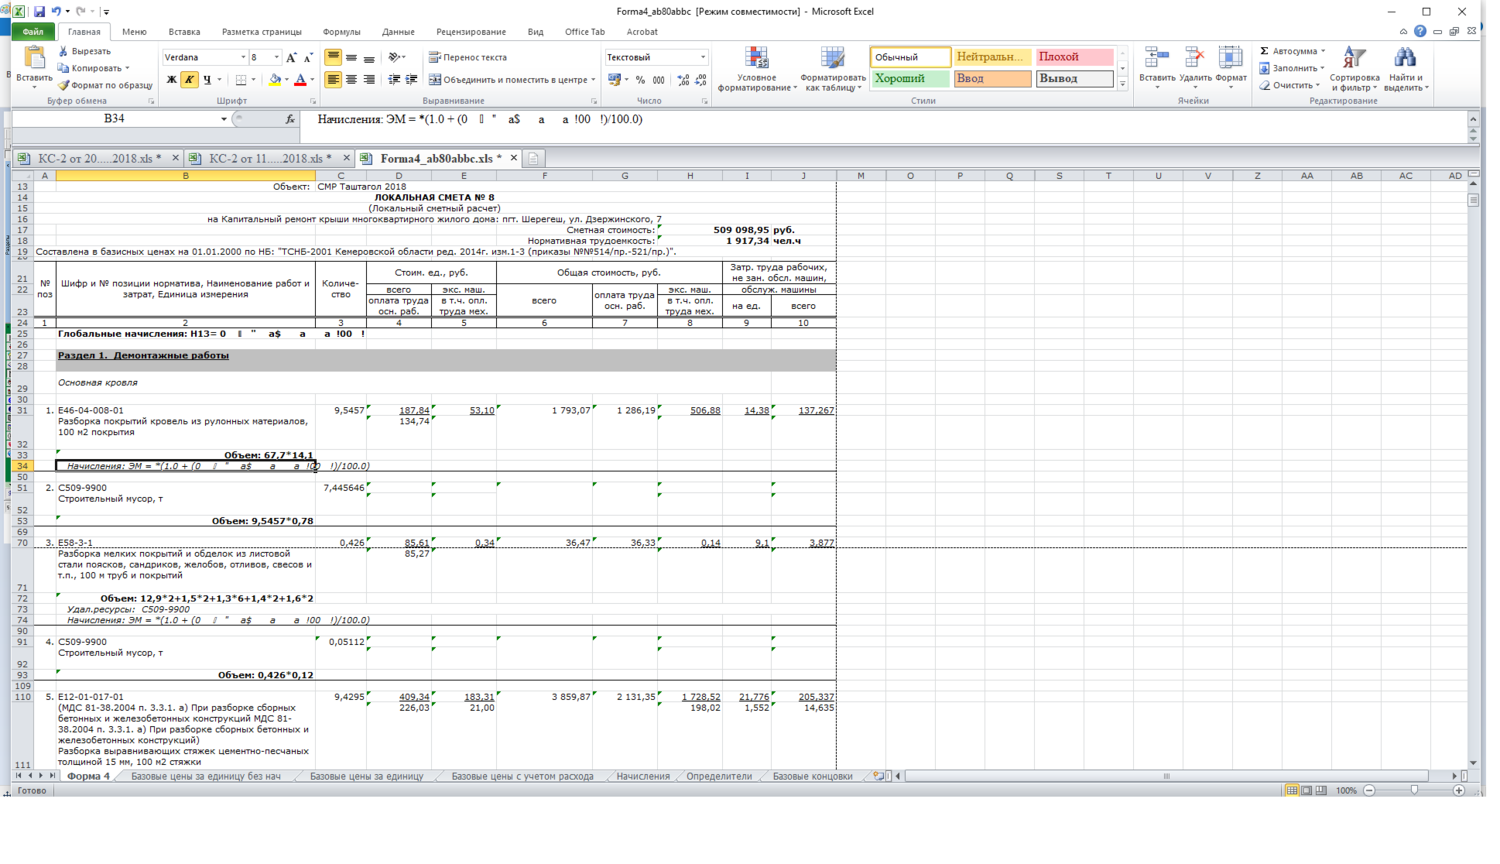
Task: Click the Name Box showing B34
Action: 115,119
